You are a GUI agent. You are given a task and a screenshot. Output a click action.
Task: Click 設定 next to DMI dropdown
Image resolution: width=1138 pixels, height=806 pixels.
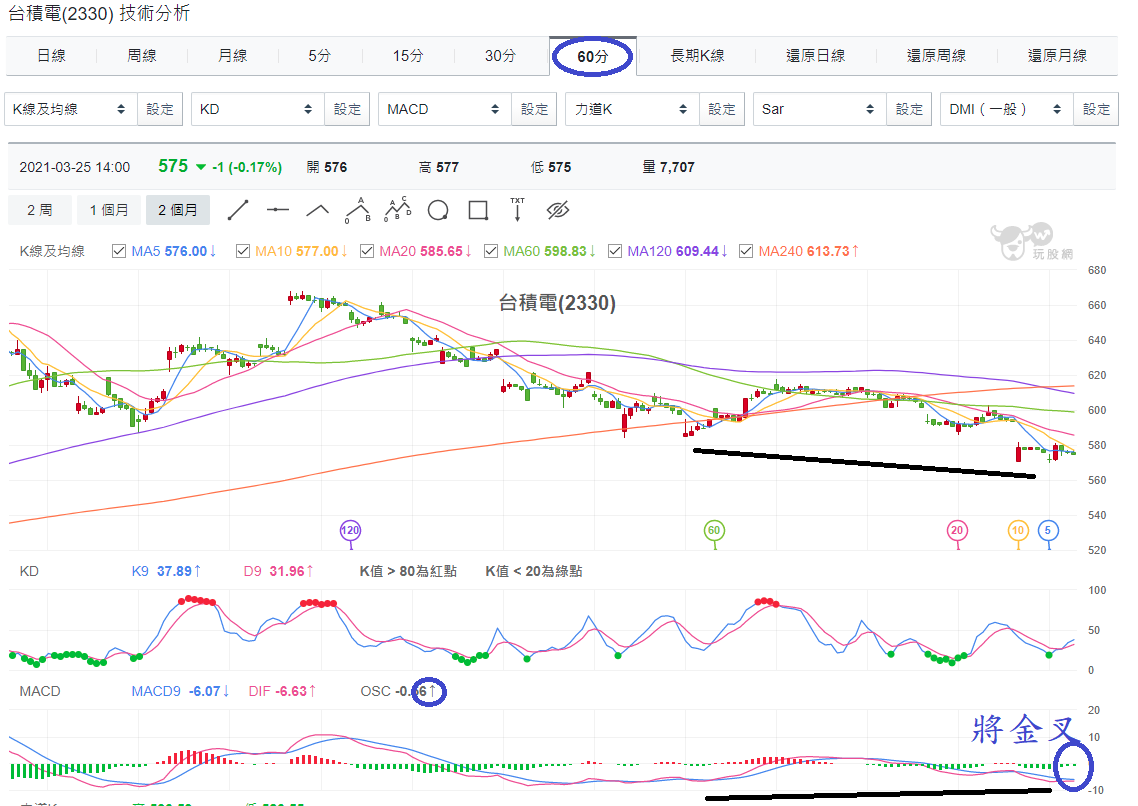pyautogui.click(x=1097, y=109)
